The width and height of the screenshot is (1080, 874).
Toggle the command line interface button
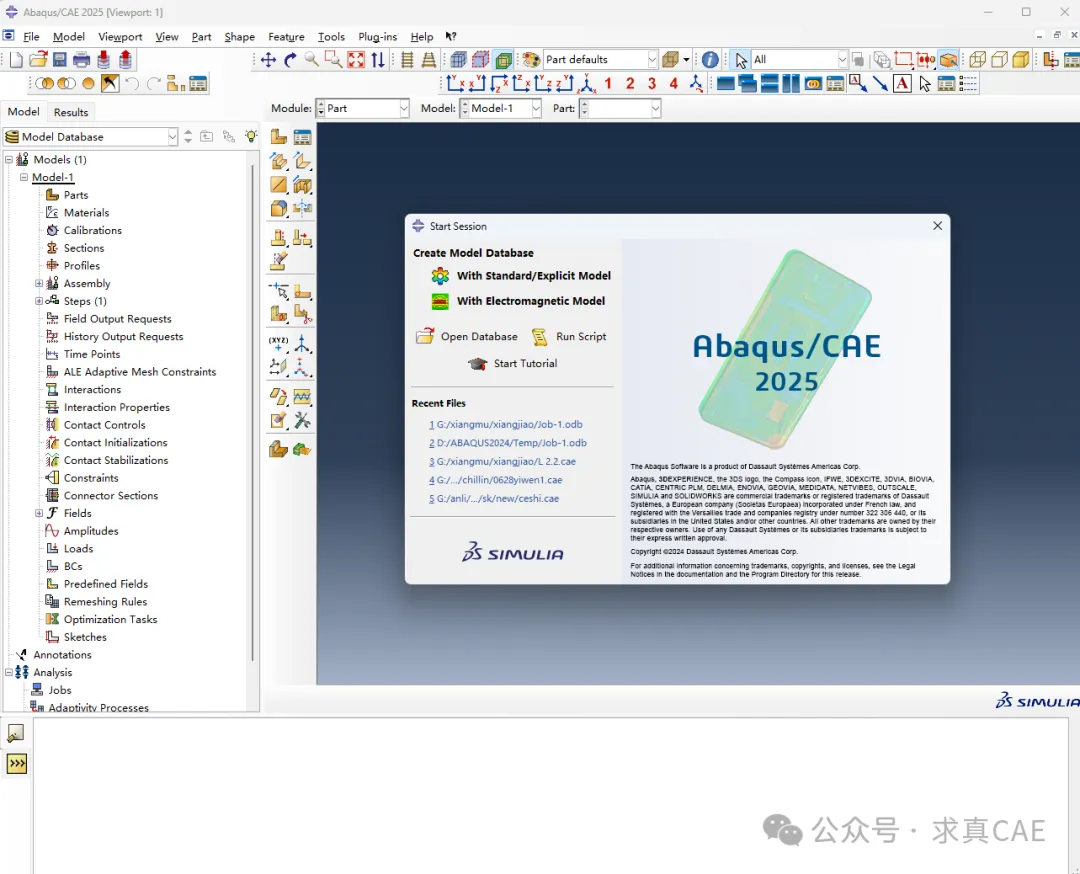[17, 763]
